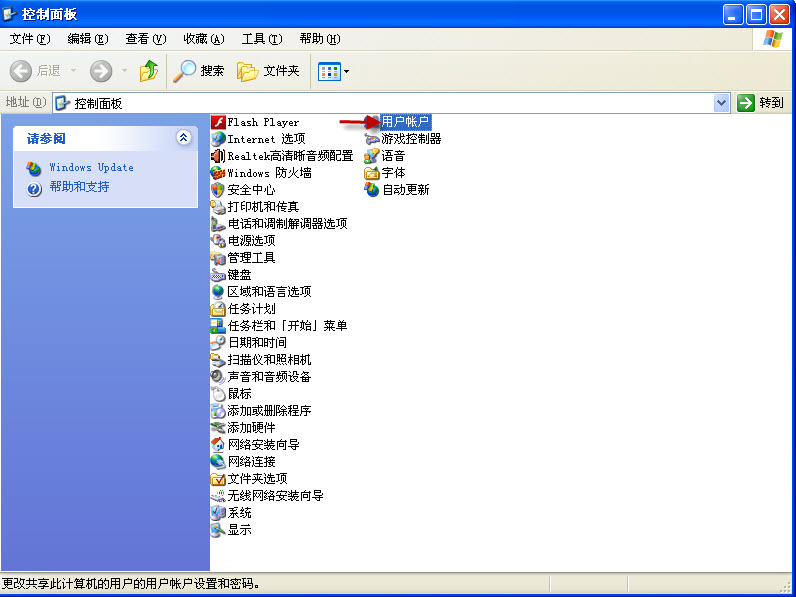Click the forward arrow toolbar button
796x597 pixels.
tap(101, 71)
